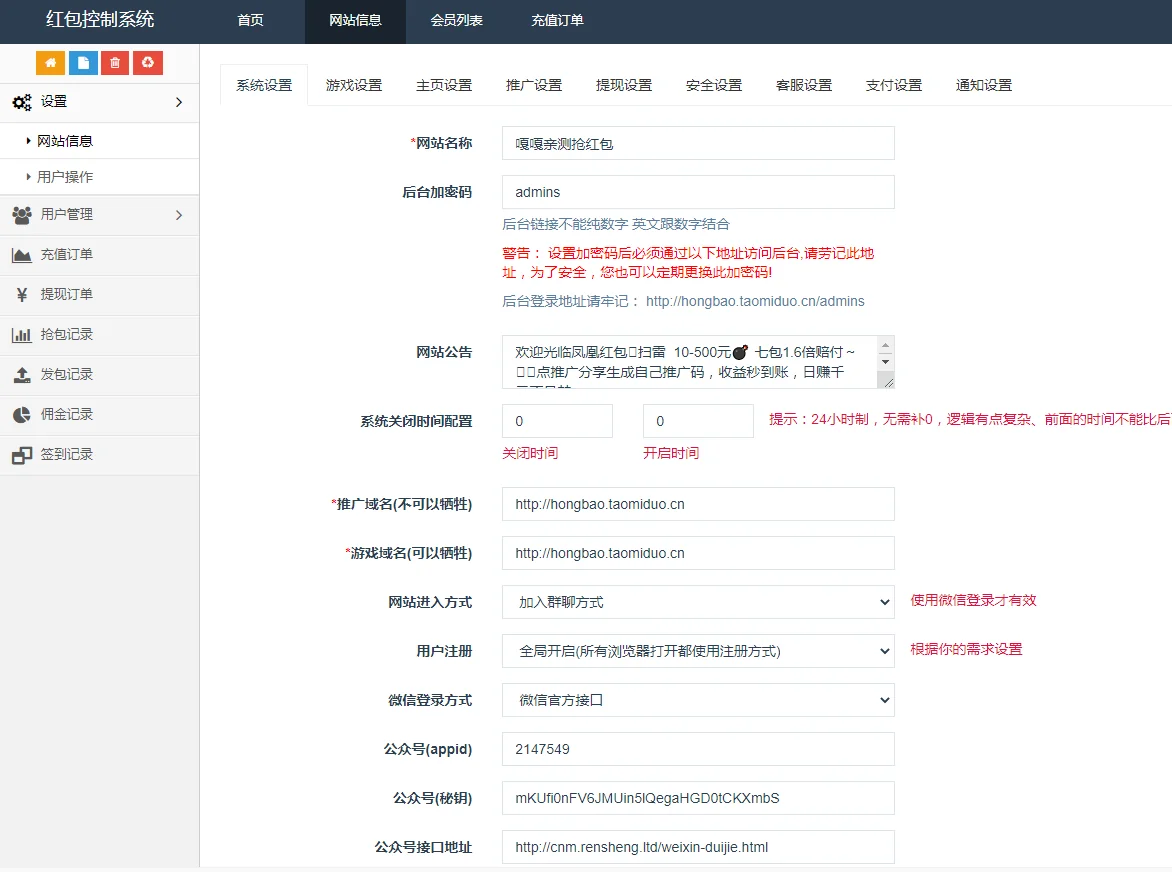Open the 网站进入方式 dropdown
This screenshot has width=1172, height=872.
coord(697,602)
